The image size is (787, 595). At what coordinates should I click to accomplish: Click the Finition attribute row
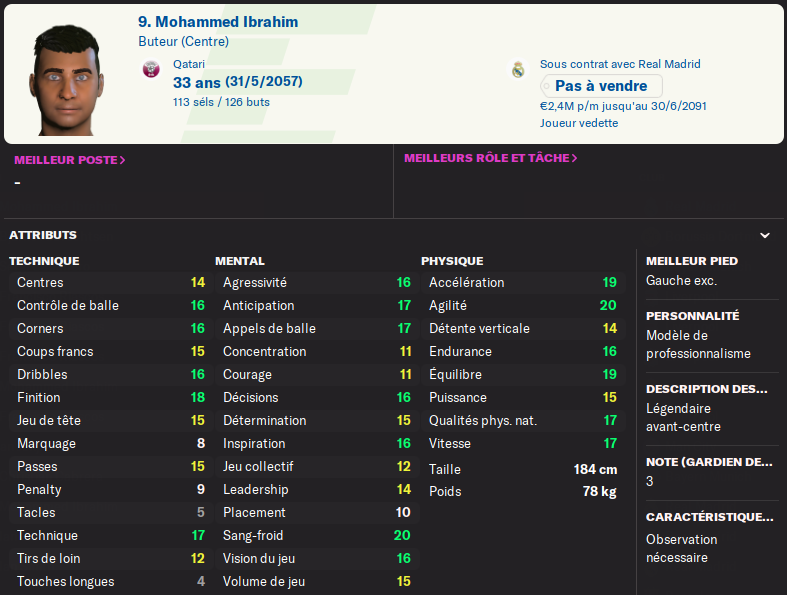coord(110,397)
